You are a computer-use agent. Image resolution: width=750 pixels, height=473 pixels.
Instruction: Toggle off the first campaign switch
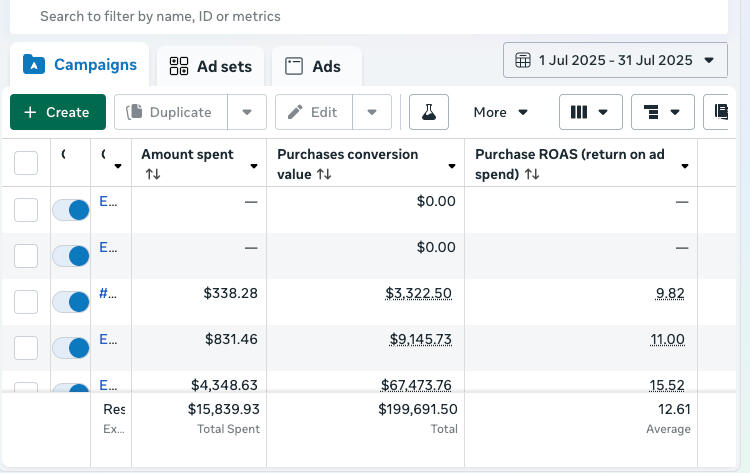click(71, 209)
